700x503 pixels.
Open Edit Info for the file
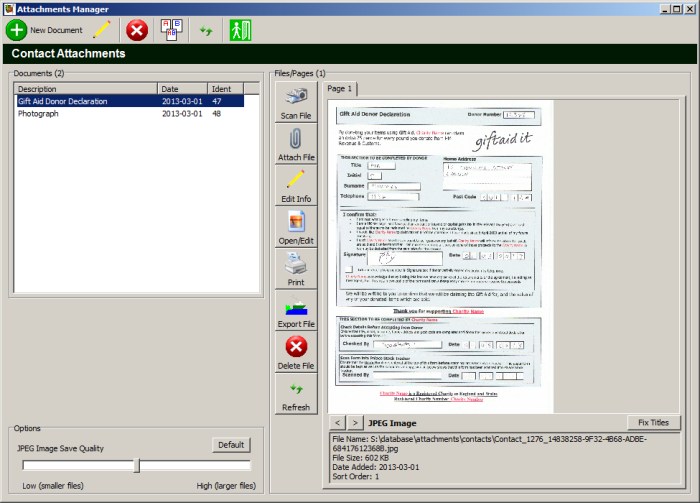point(297,186)
